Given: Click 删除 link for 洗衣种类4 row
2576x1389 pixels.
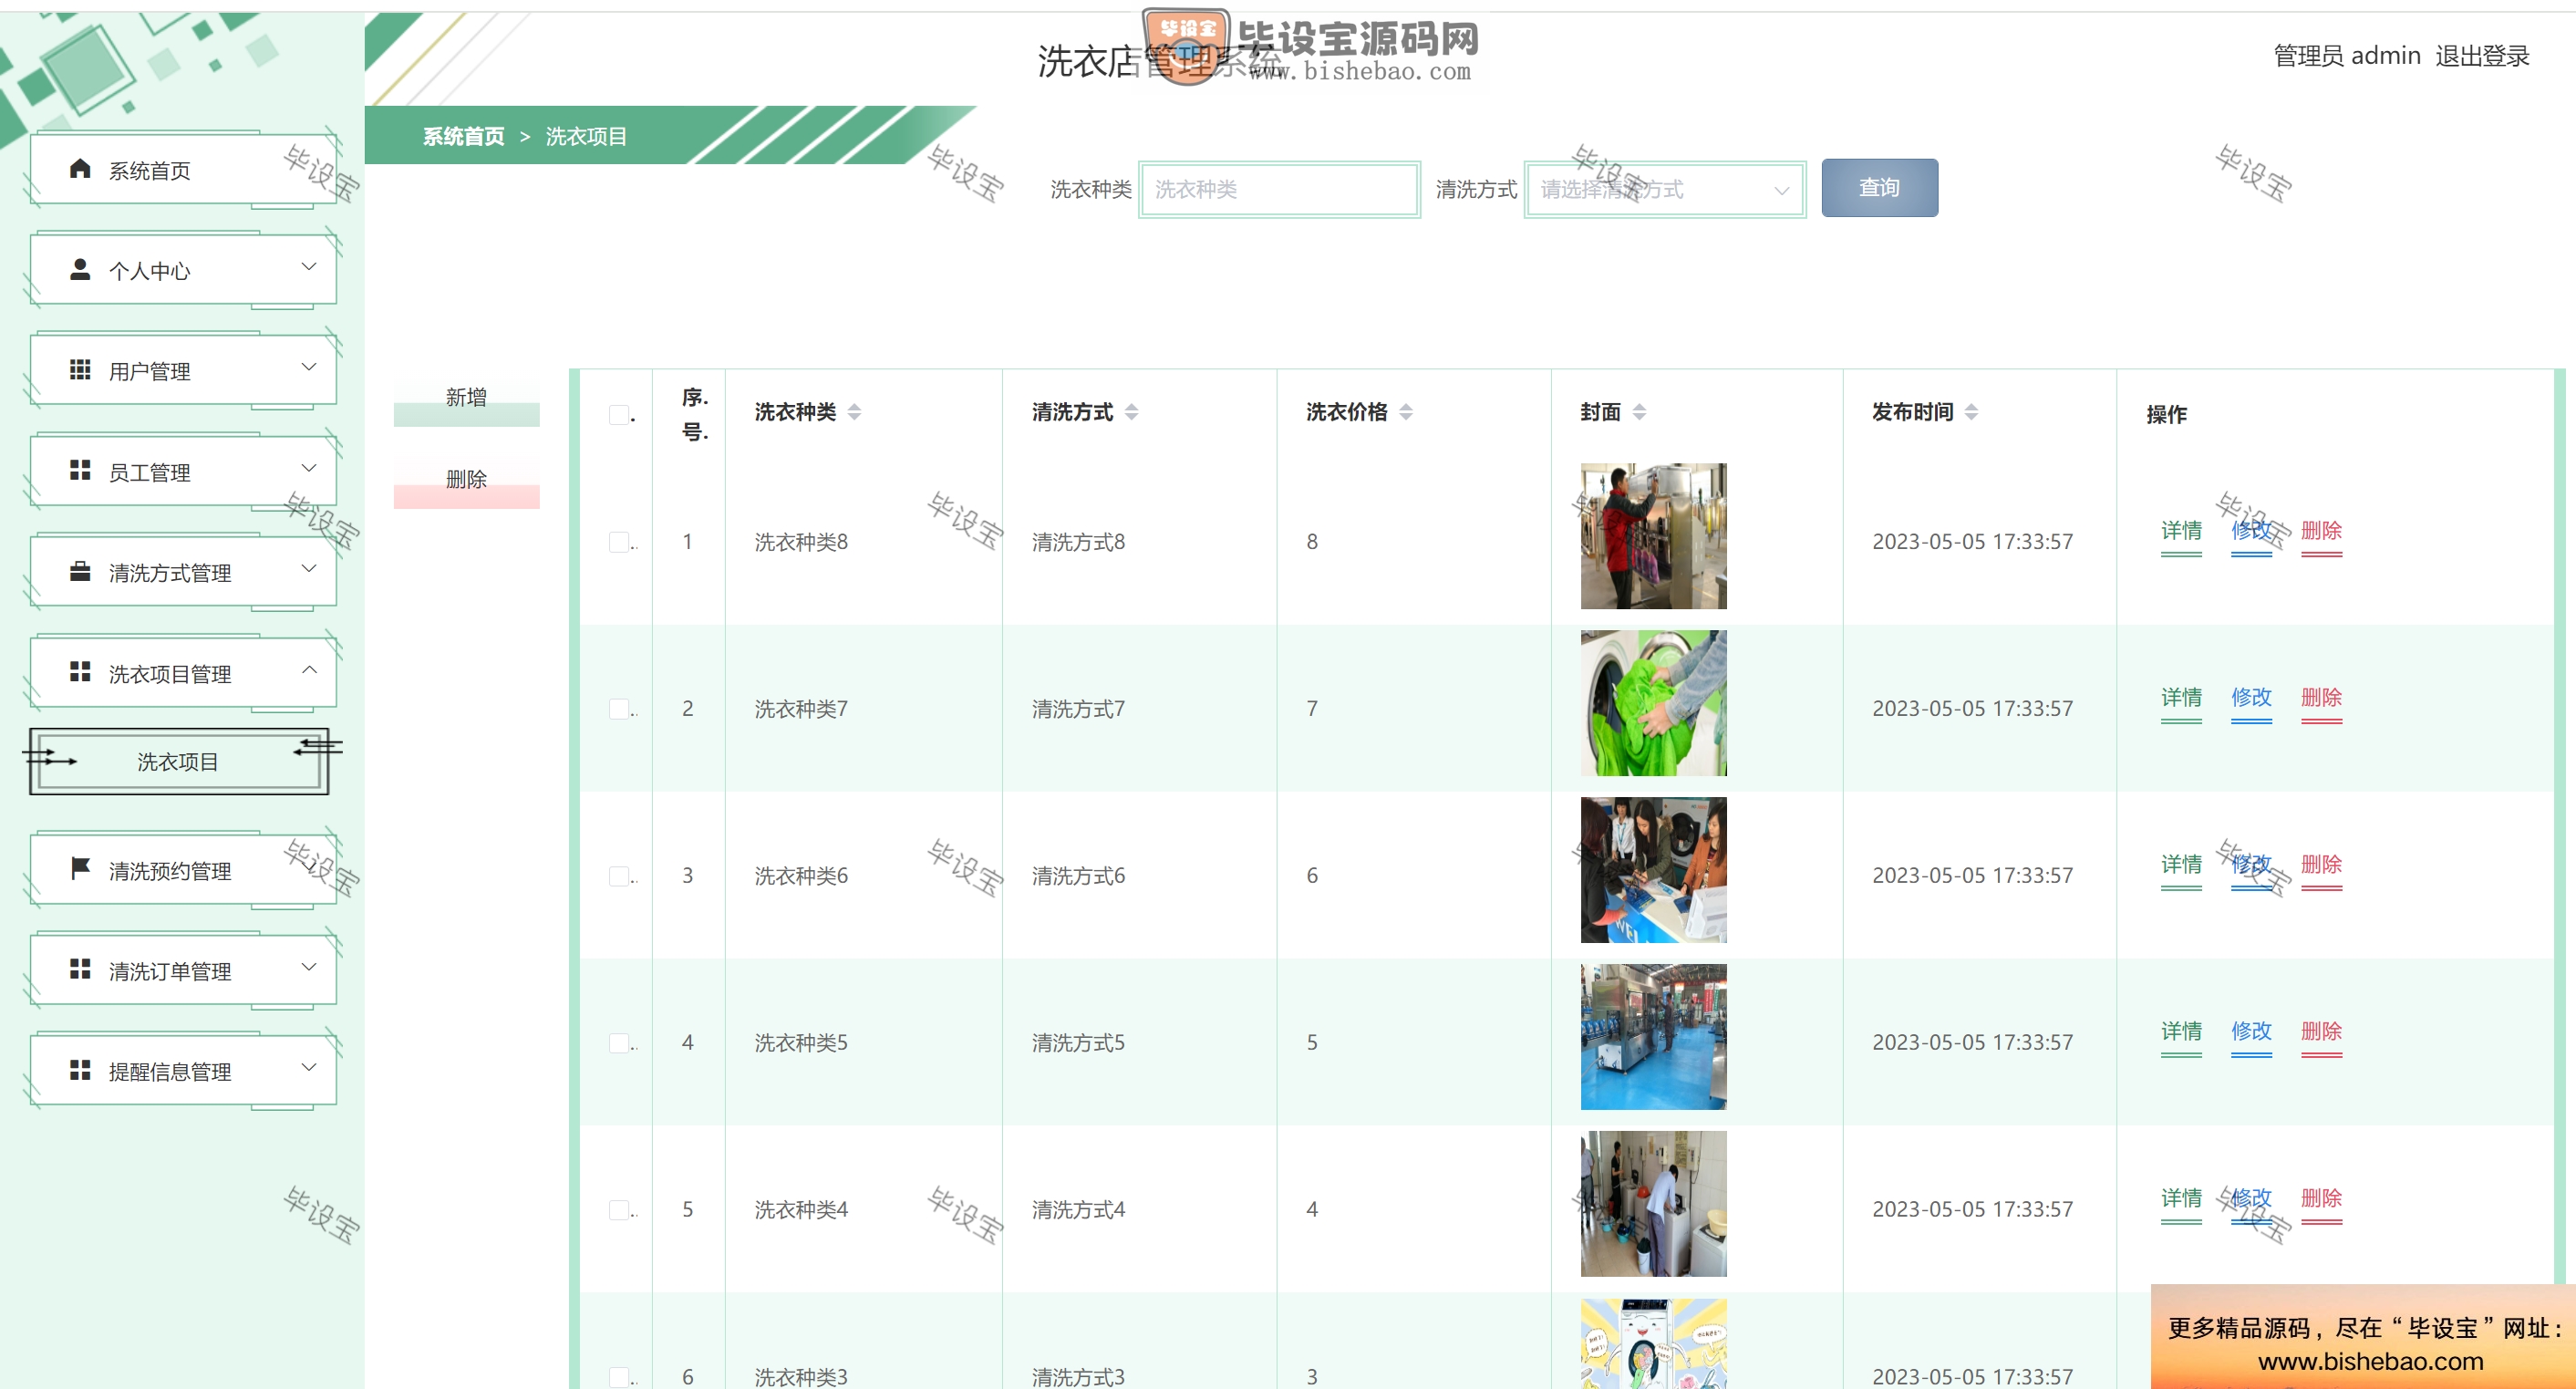Looking at the screenshot, I should point(2321,1199).
